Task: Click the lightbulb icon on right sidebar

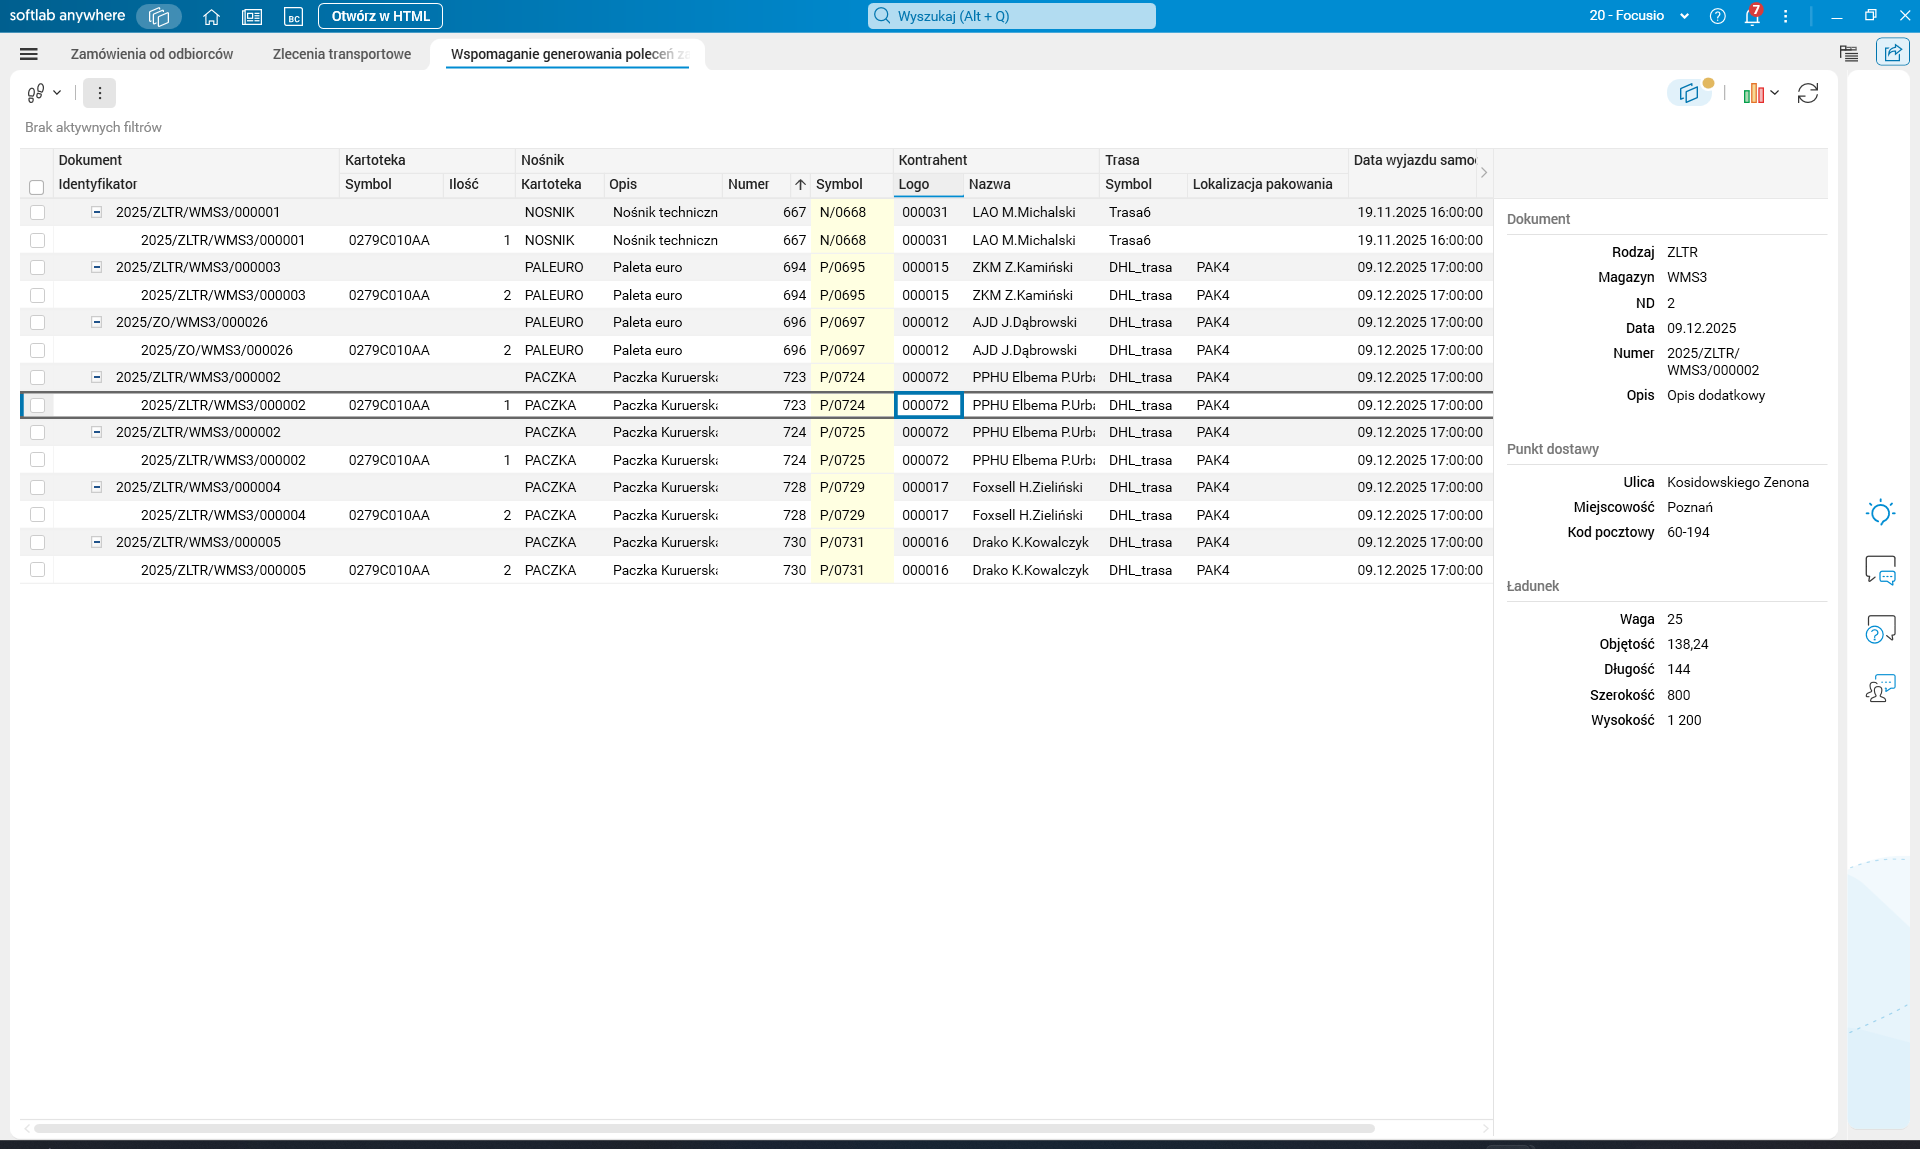Action: click(x=1880, y=513)
